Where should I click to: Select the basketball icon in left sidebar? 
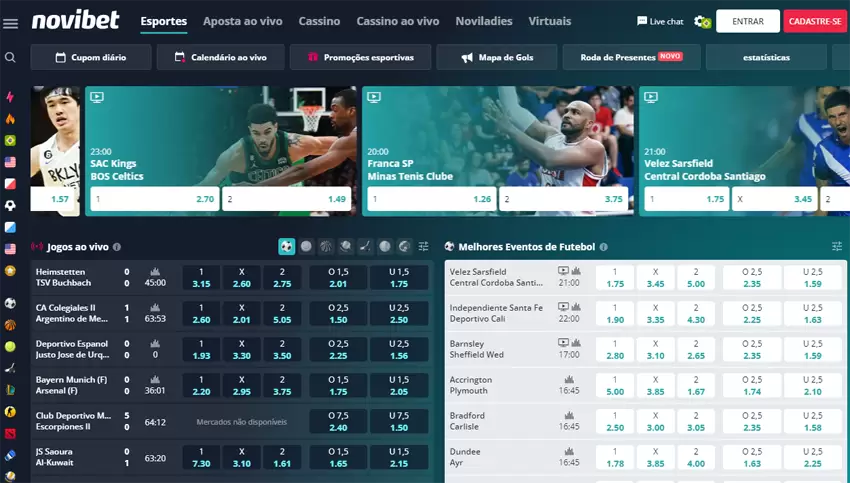point(10,325)
